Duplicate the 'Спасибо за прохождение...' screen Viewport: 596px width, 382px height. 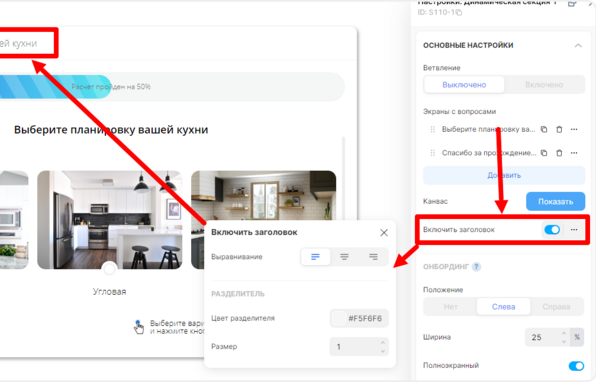(x=544, y=153)
